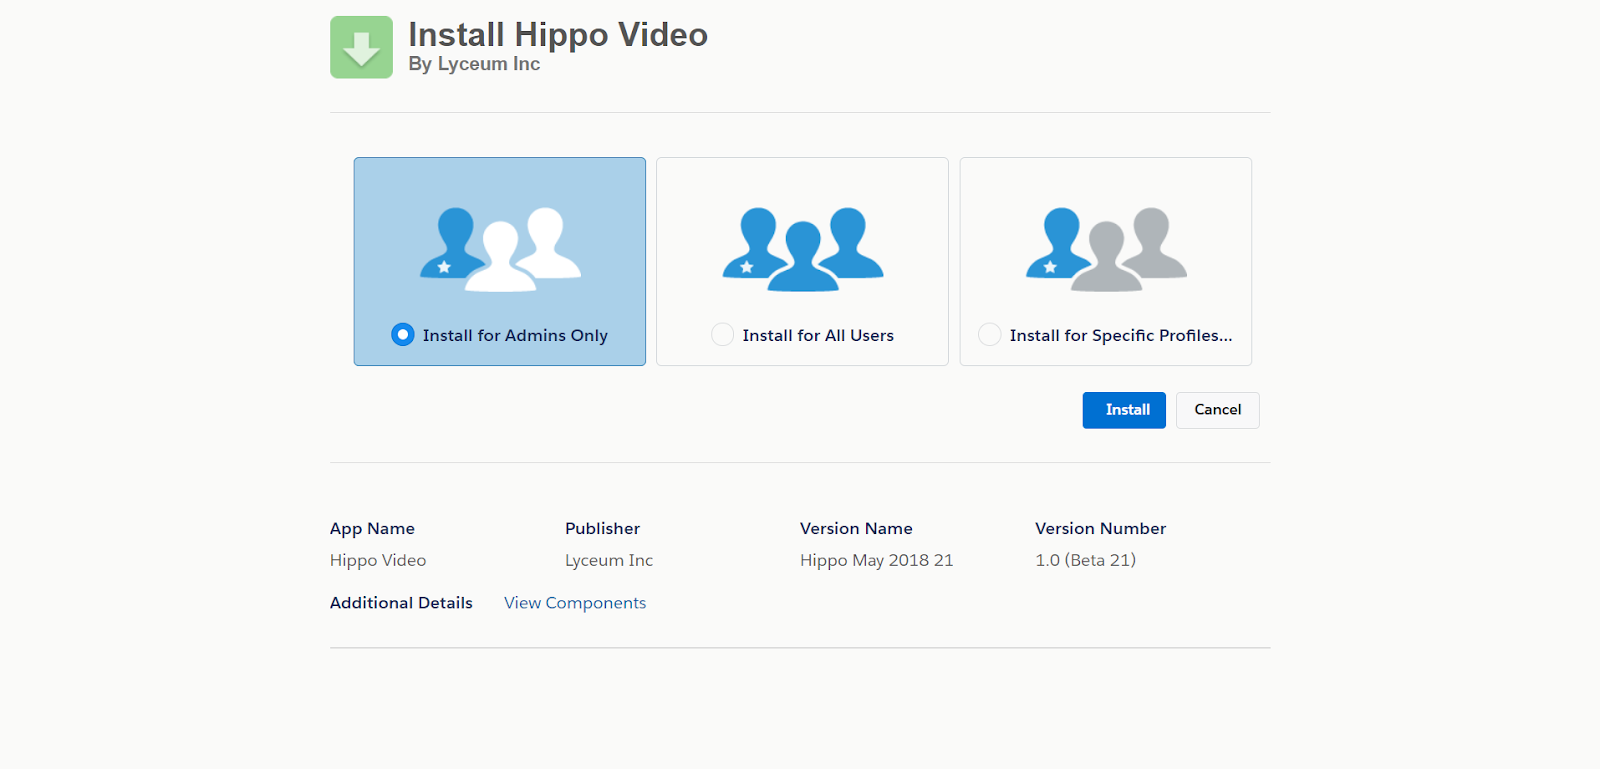The image size is (1600, 769).
Task: Click the Version Number field label
Action: [1100, 529]
